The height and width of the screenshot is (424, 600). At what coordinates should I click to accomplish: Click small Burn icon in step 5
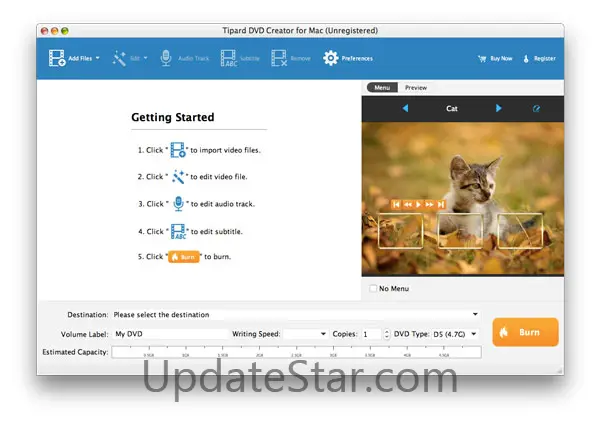tap(184, 257)
